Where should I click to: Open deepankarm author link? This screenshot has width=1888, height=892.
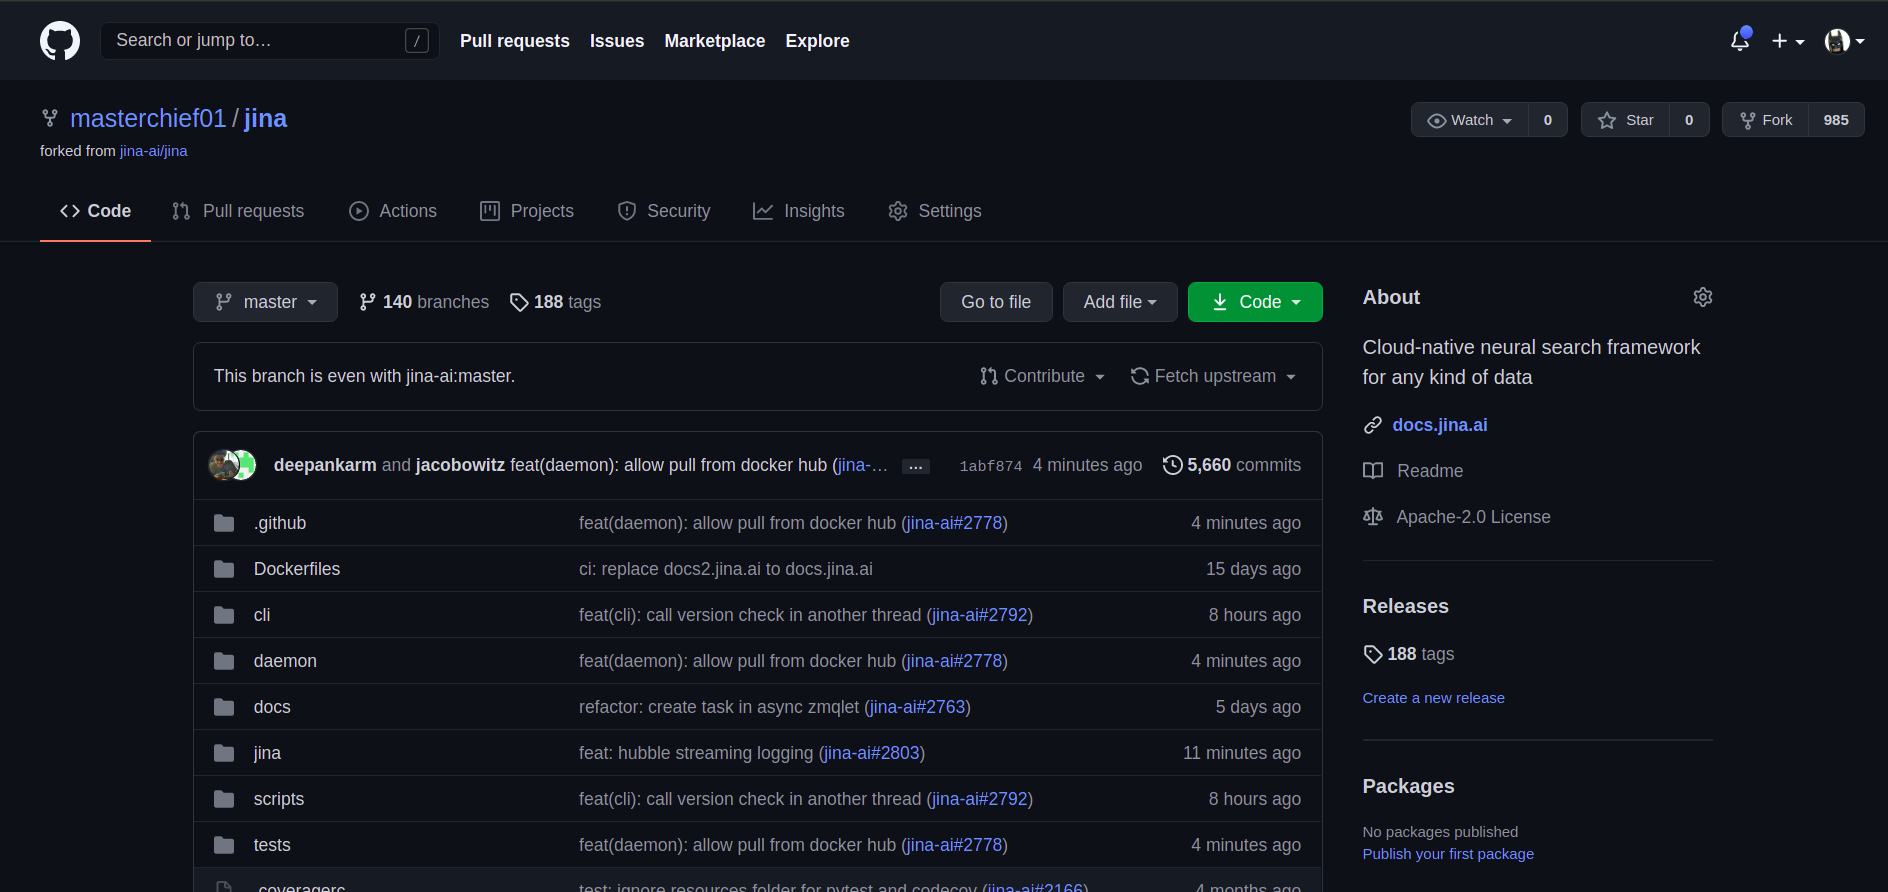325,465
